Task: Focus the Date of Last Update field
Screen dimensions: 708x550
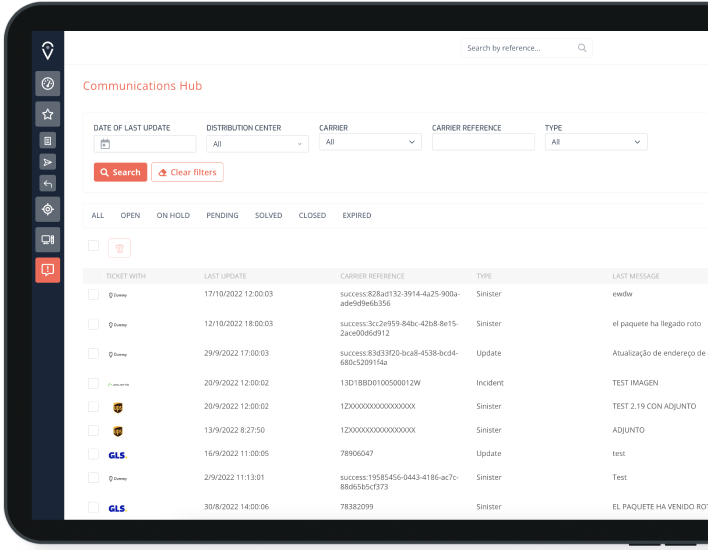Action: (x=144, y=144)
